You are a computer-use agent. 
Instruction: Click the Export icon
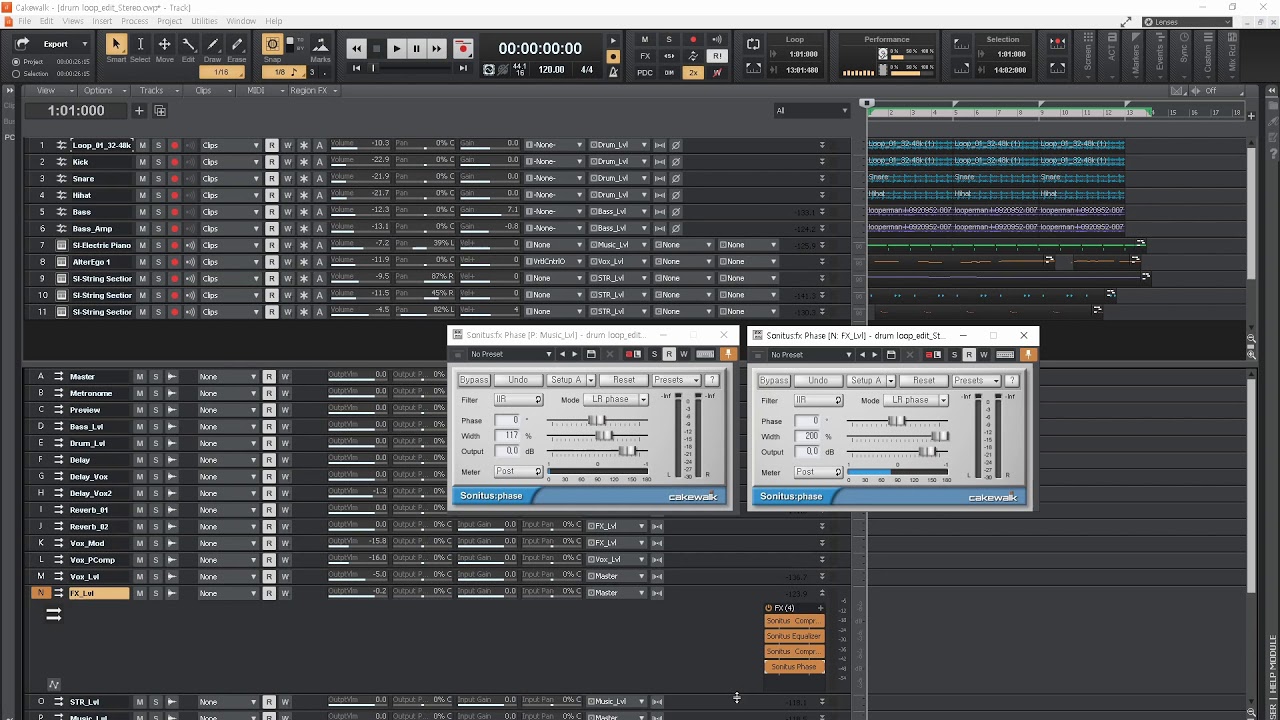tap(23, 44)
